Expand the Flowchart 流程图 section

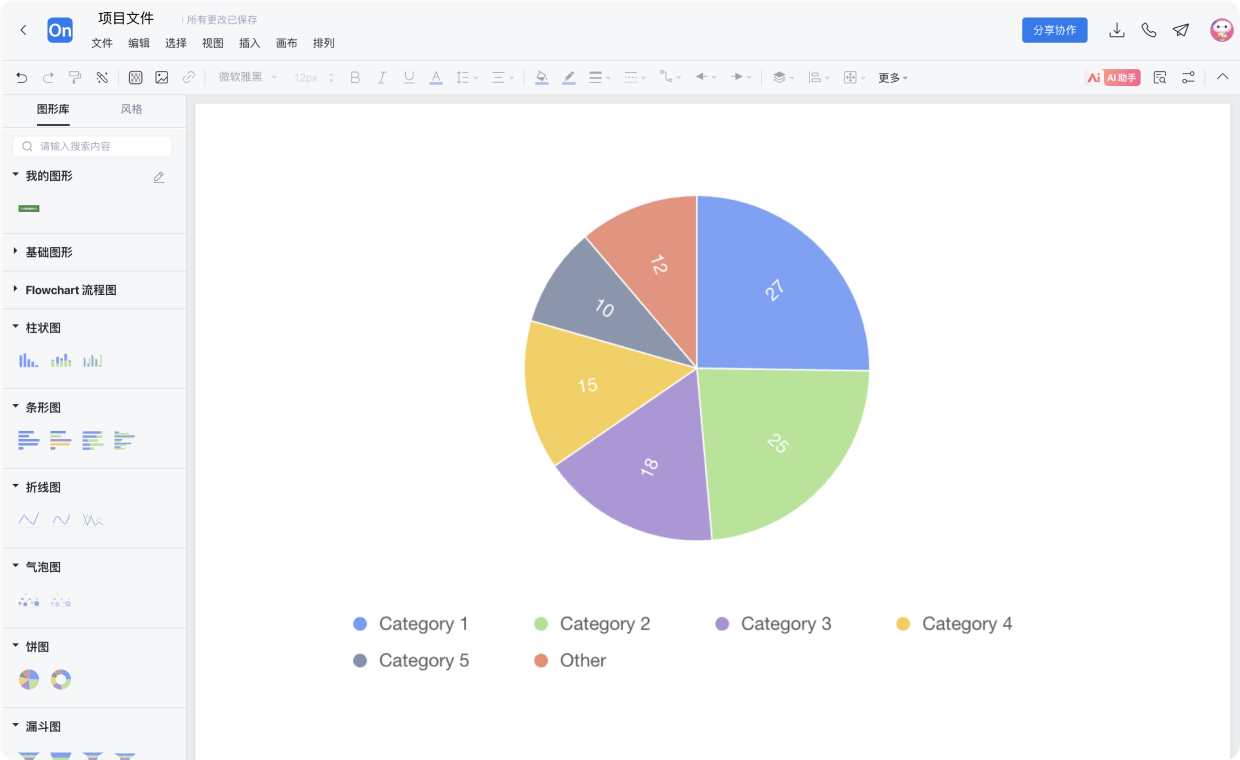click(x=70, y=290)
